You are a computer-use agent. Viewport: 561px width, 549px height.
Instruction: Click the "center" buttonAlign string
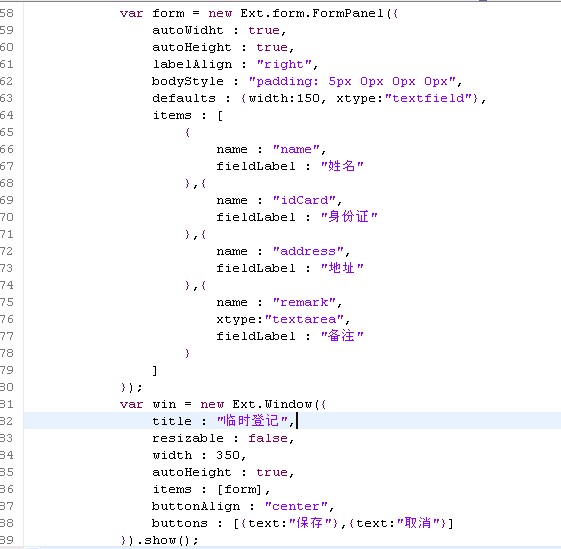(x=296, y=506)
